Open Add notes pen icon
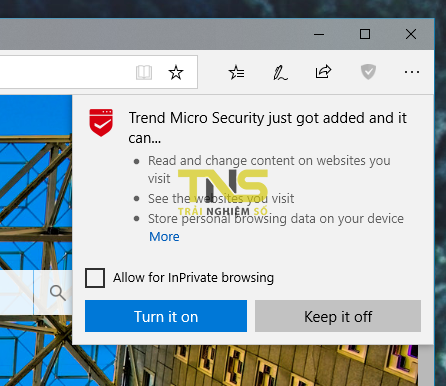 click(x=280, y=72)
